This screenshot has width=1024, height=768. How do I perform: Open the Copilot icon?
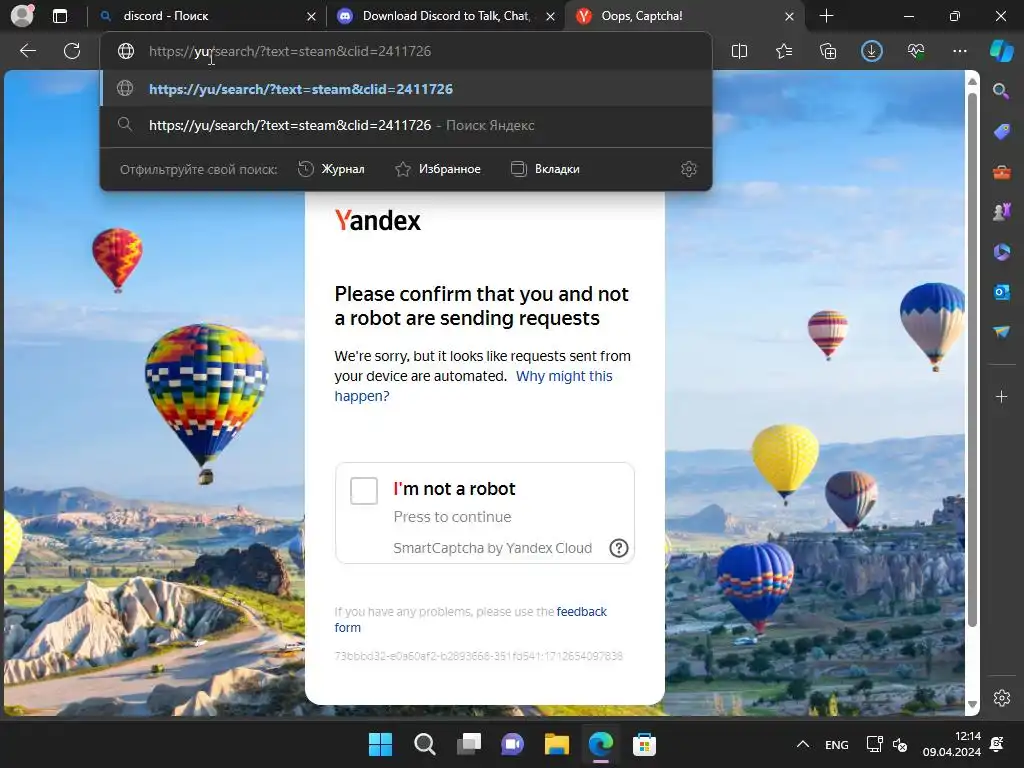click(x=1001, y=51)
